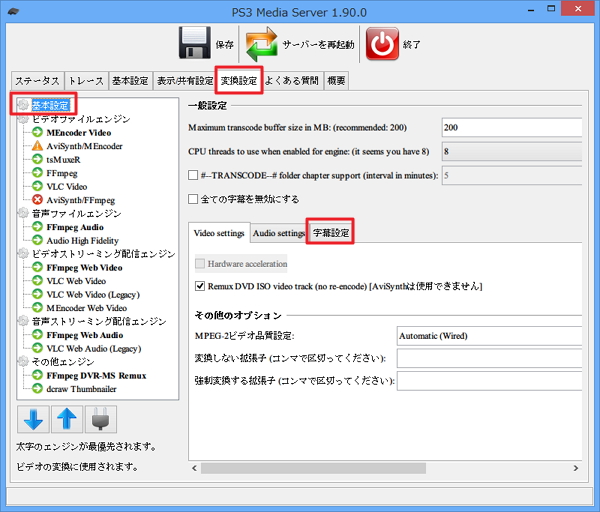Click the plug enable/disable engine button

101,419
